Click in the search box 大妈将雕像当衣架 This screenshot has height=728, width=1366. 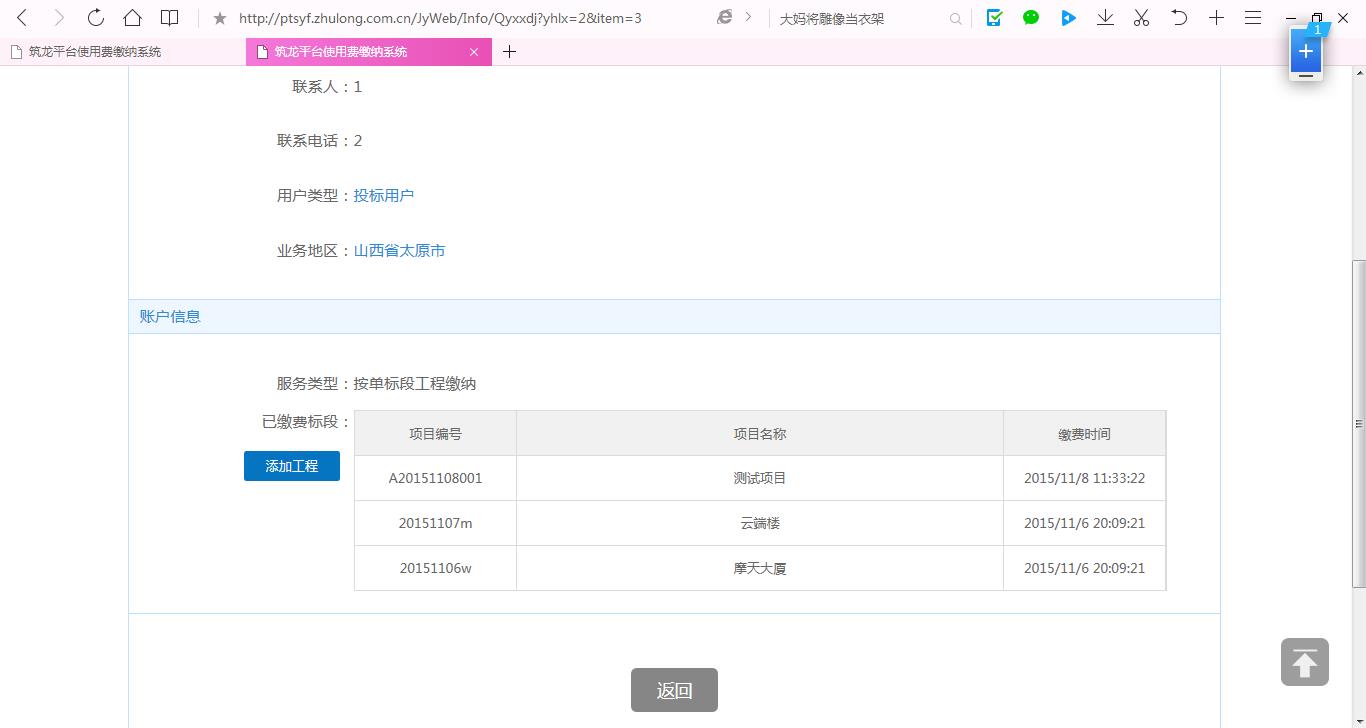coord(860,18)
